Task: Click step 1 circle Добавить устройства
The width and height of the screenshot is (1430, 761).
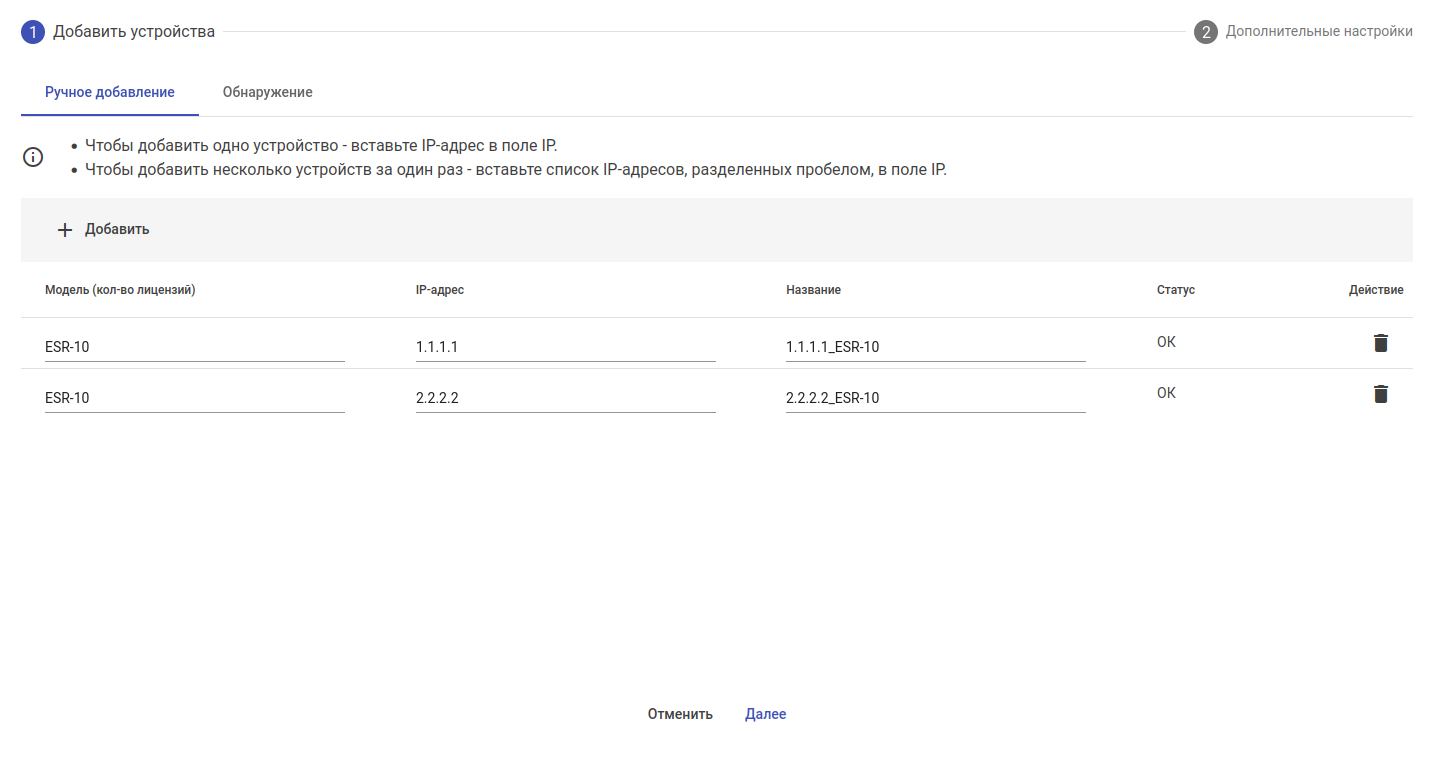Action: (x=33, y=32)
